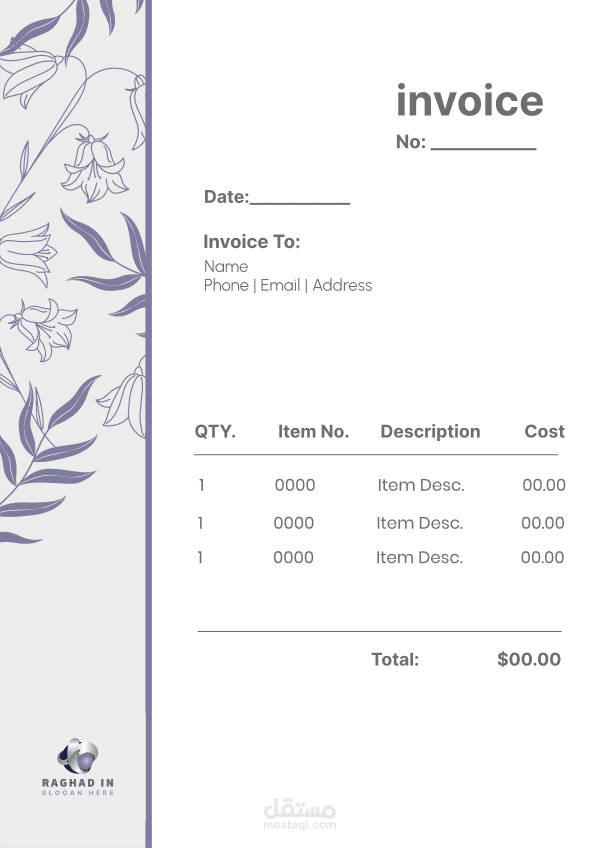Select the Invoice To heading
Screen dimensions: 600x848
251,242
